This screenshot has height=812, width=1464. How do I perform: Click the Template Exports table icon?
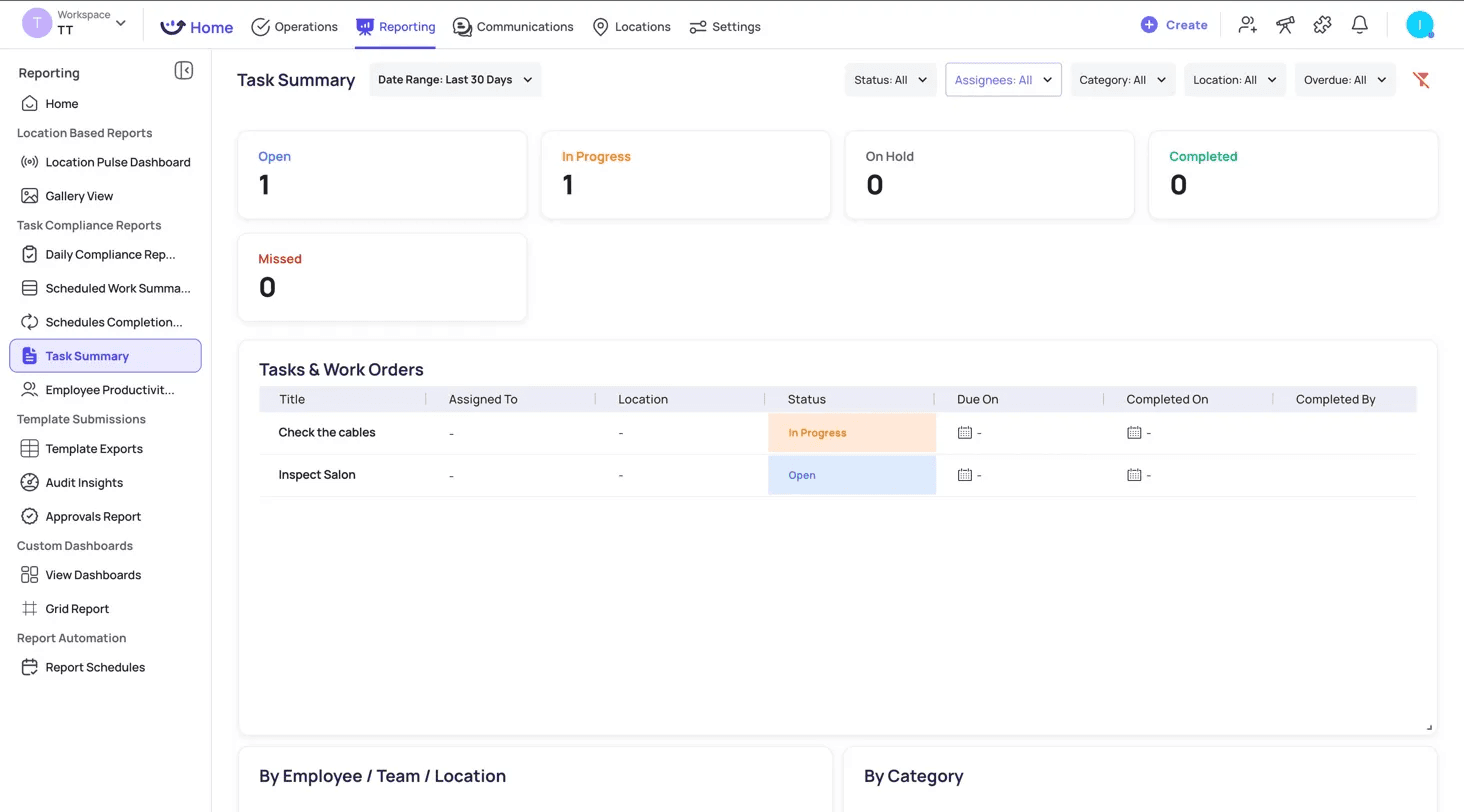pyautogui.click(x=30, y=449)
